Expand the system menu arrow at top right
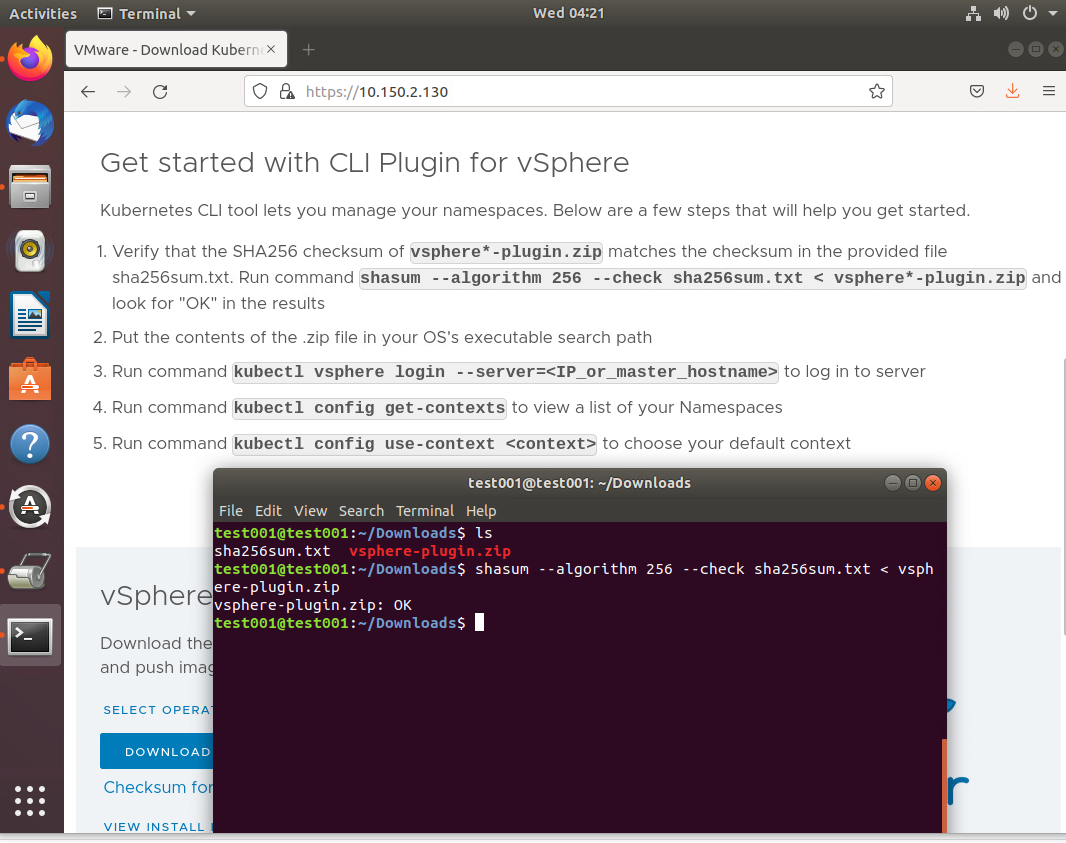Viewport: 1066px width, 843px height. point(1052,14)
